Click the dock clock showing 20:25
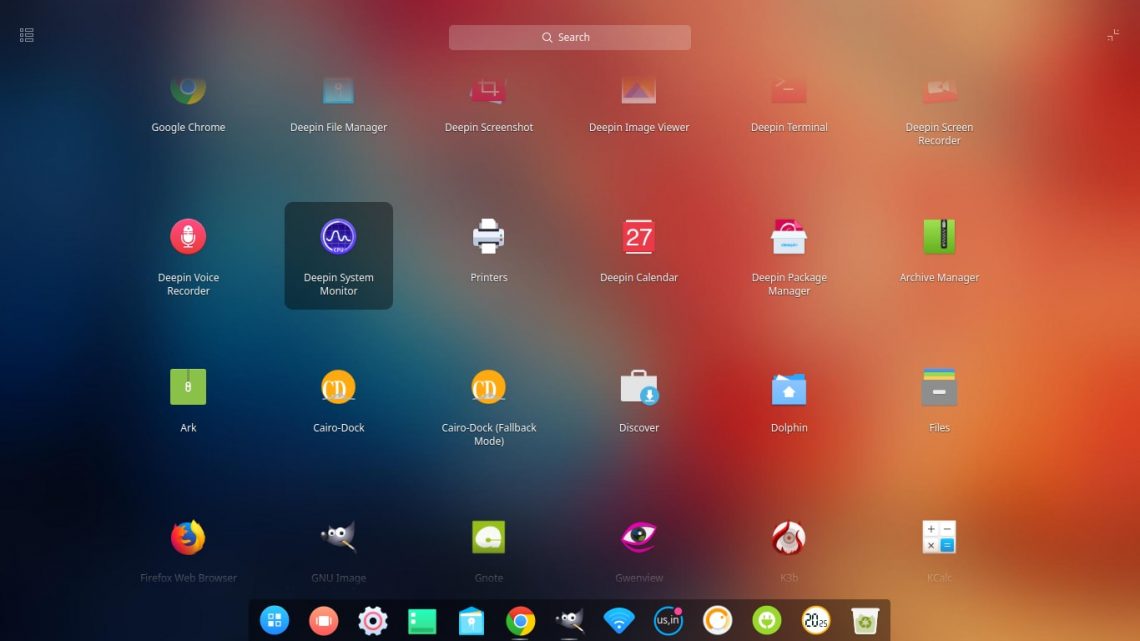This screenshot has width=1140, height=641. coord(816,620)
